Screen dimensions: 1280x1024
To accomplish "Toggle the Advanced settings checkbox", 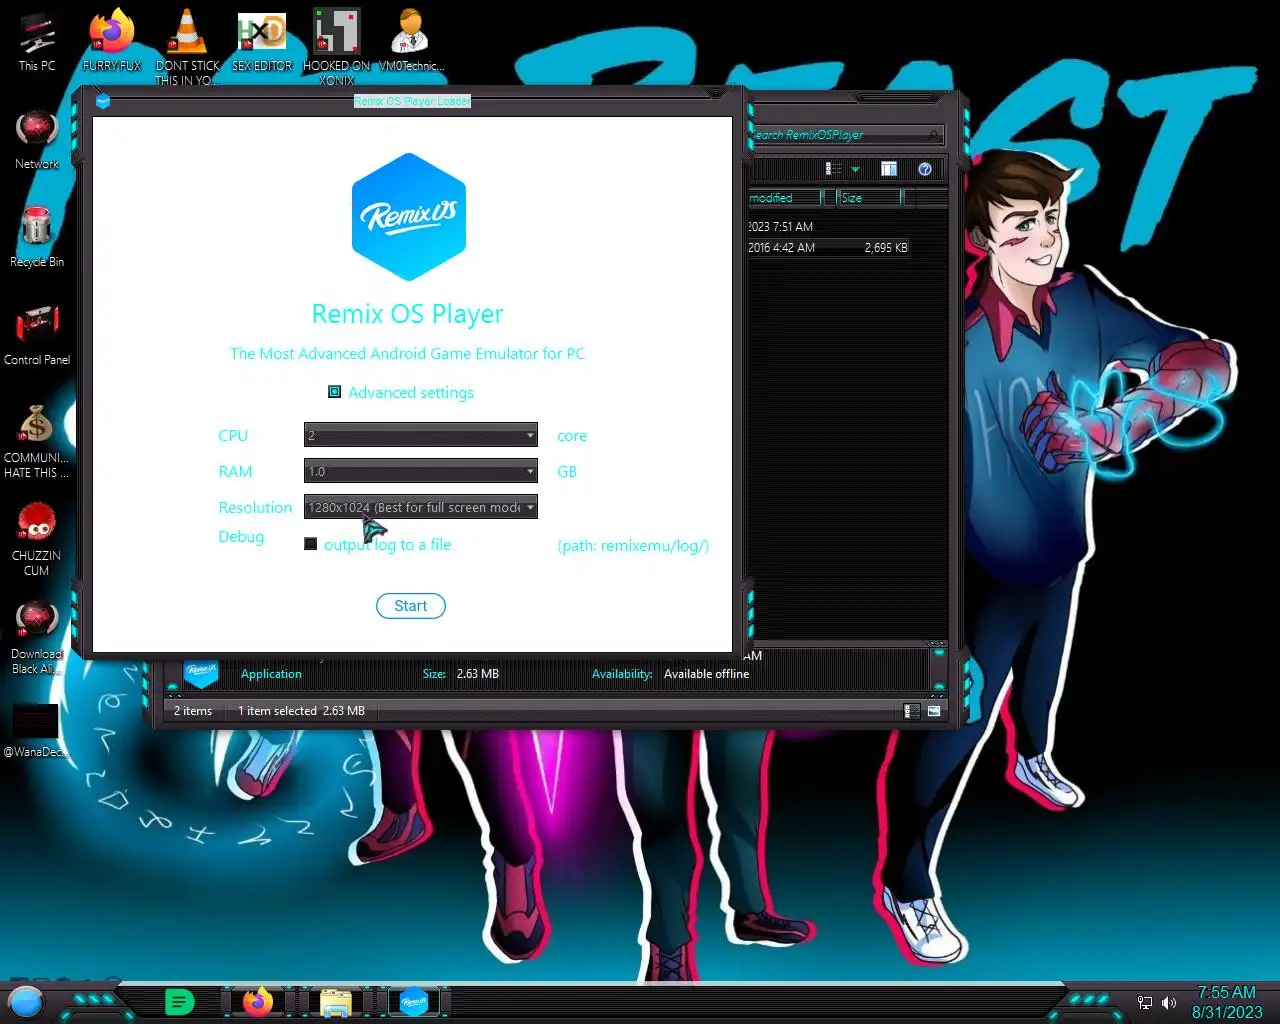I will 335,392.
